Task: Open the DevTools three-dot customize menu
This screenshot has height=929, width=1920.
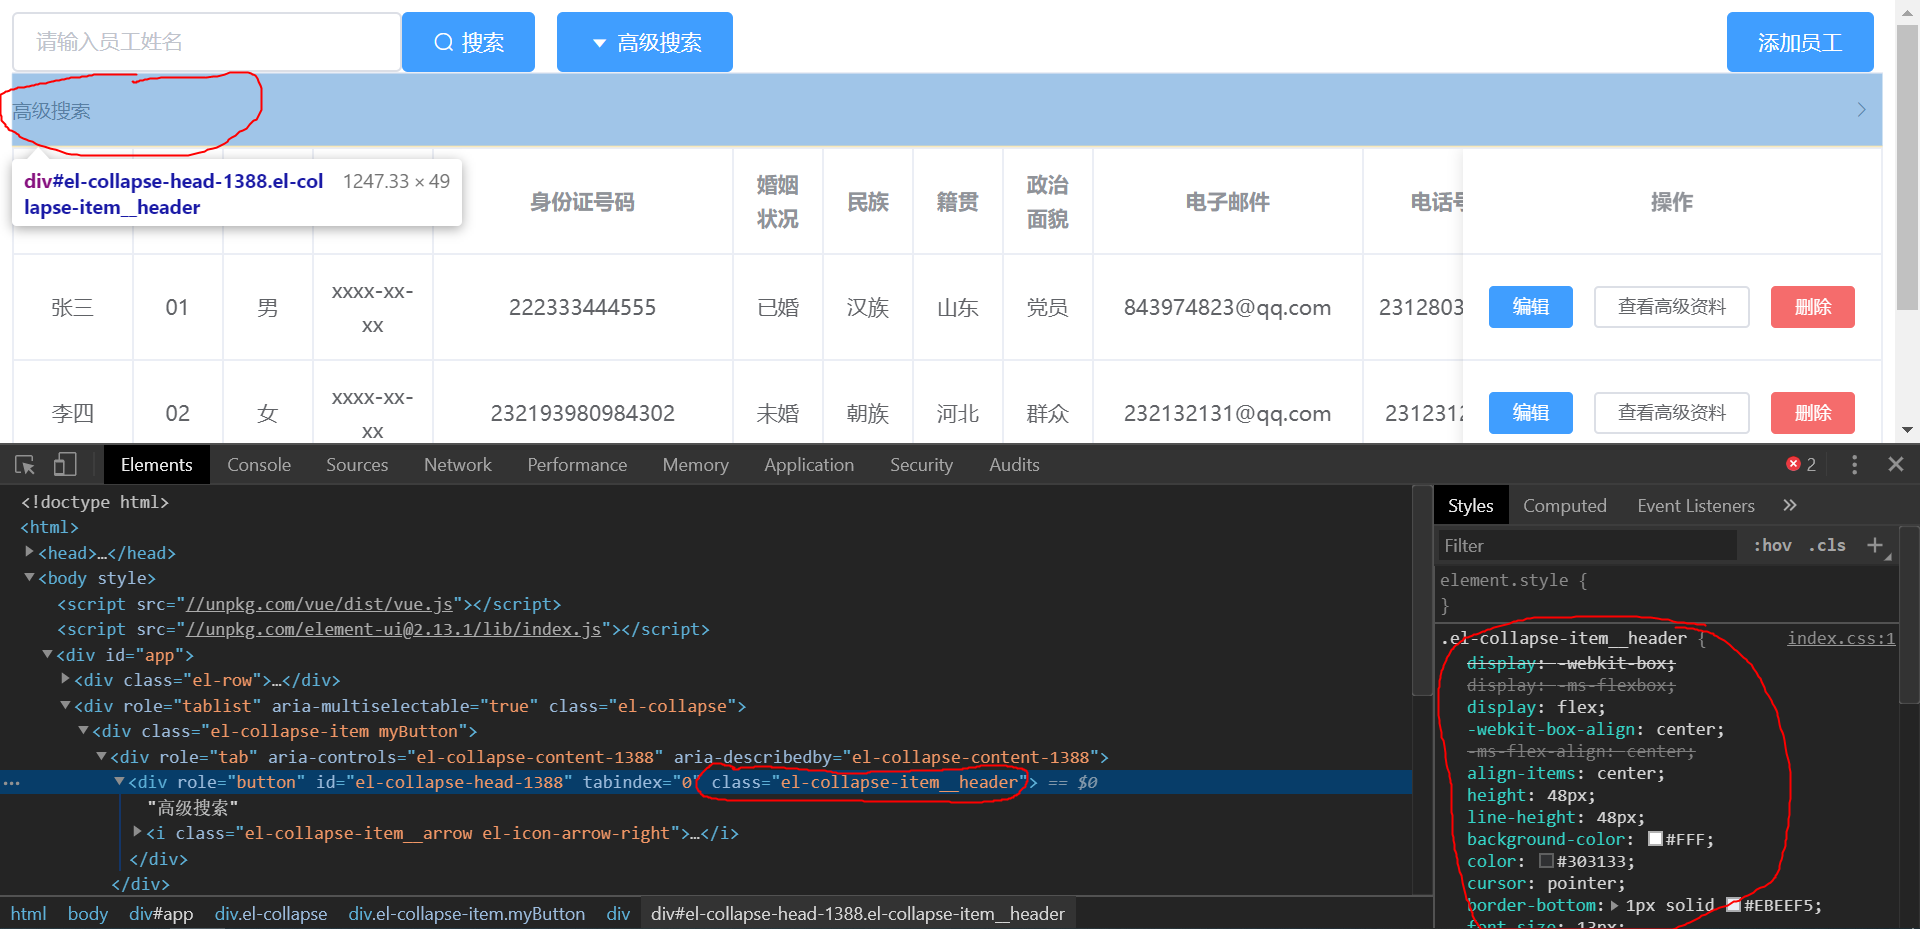Action: [1854, 464]
